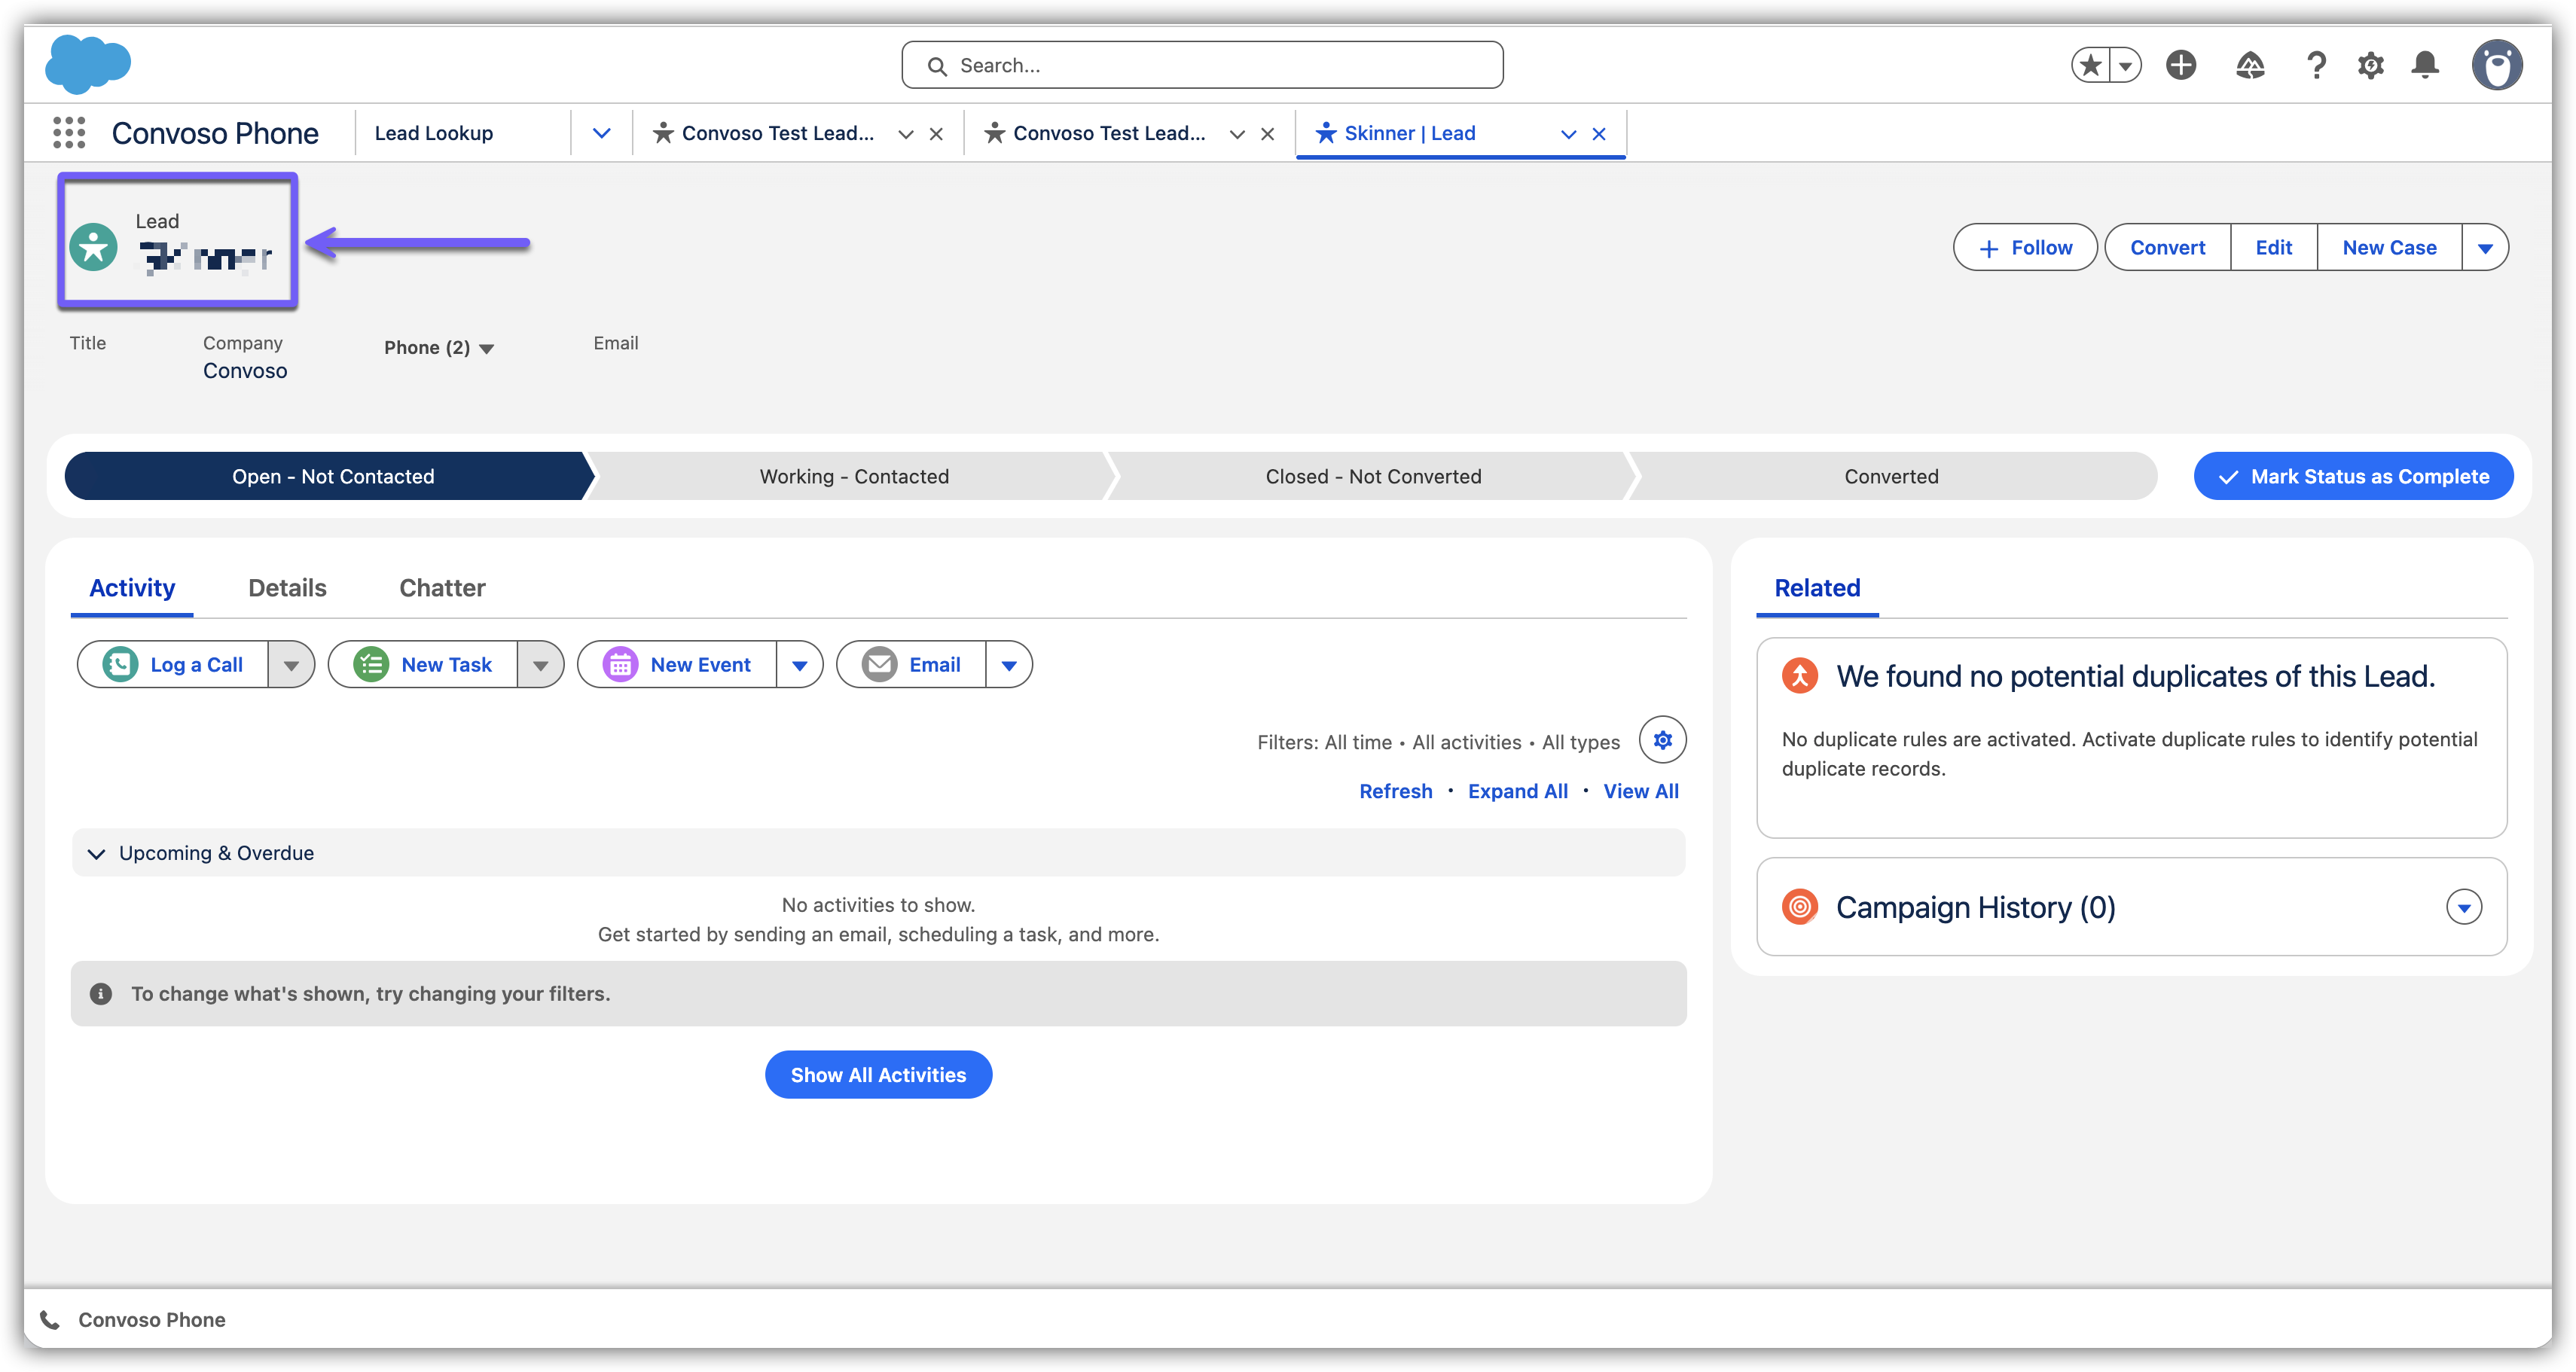Click the favorites star icon
The image size is (2576, 1372).
pyautogui.click(x=2090, y=66)
